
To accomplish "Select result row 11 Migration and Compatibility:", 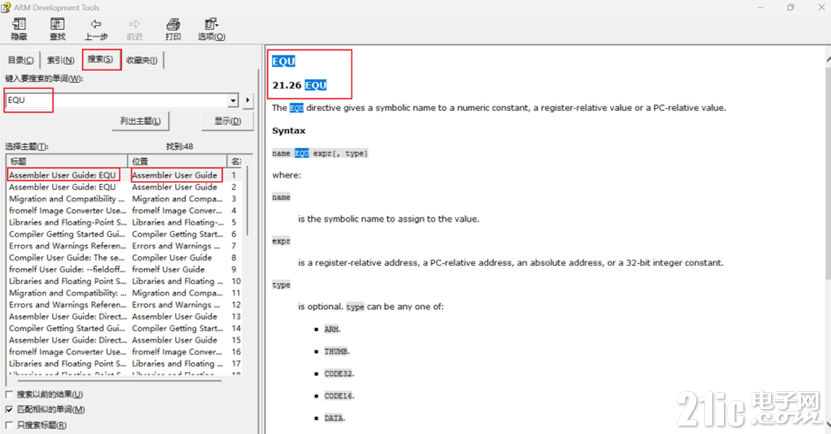I will pos(125,293).
